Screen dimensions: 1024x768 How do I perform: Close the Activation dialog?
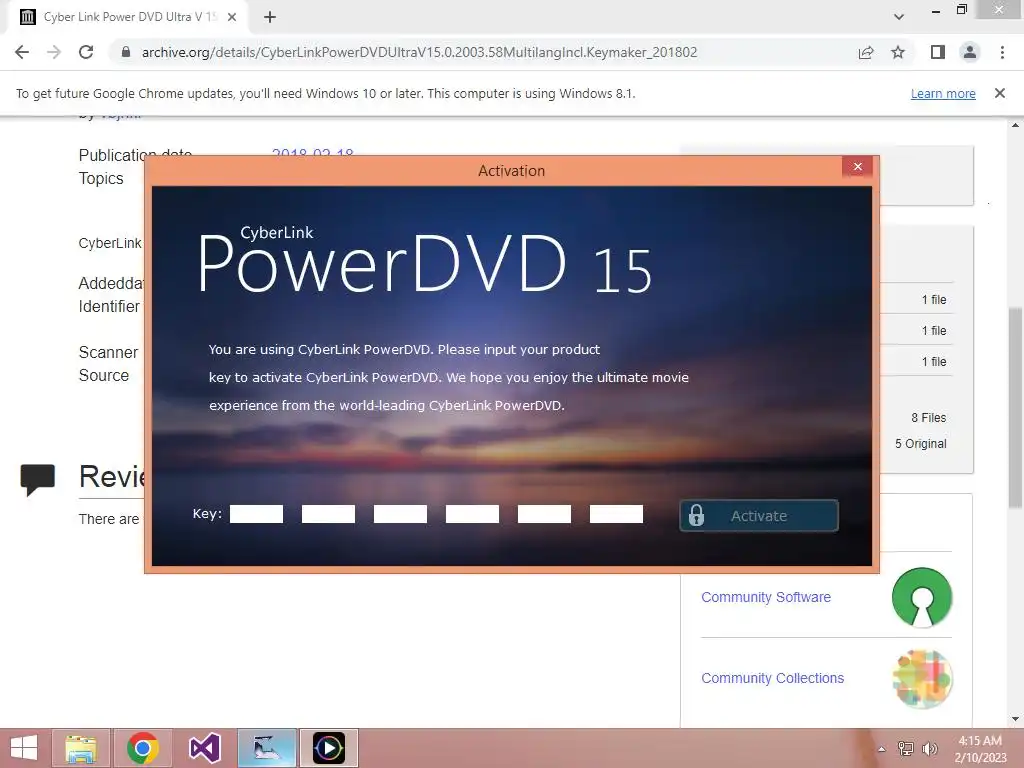point(857,167)
